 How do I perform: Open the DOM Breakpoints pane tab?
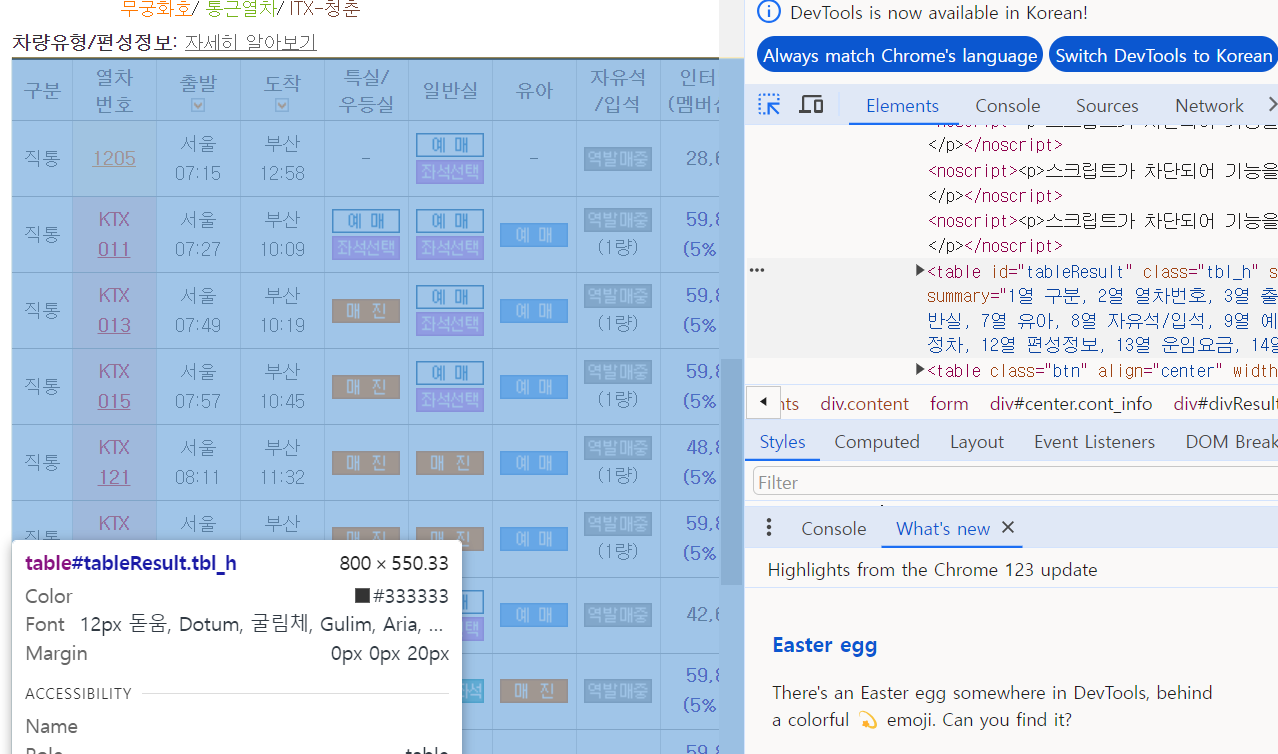pyautogui.click(x=1231, y=441)
